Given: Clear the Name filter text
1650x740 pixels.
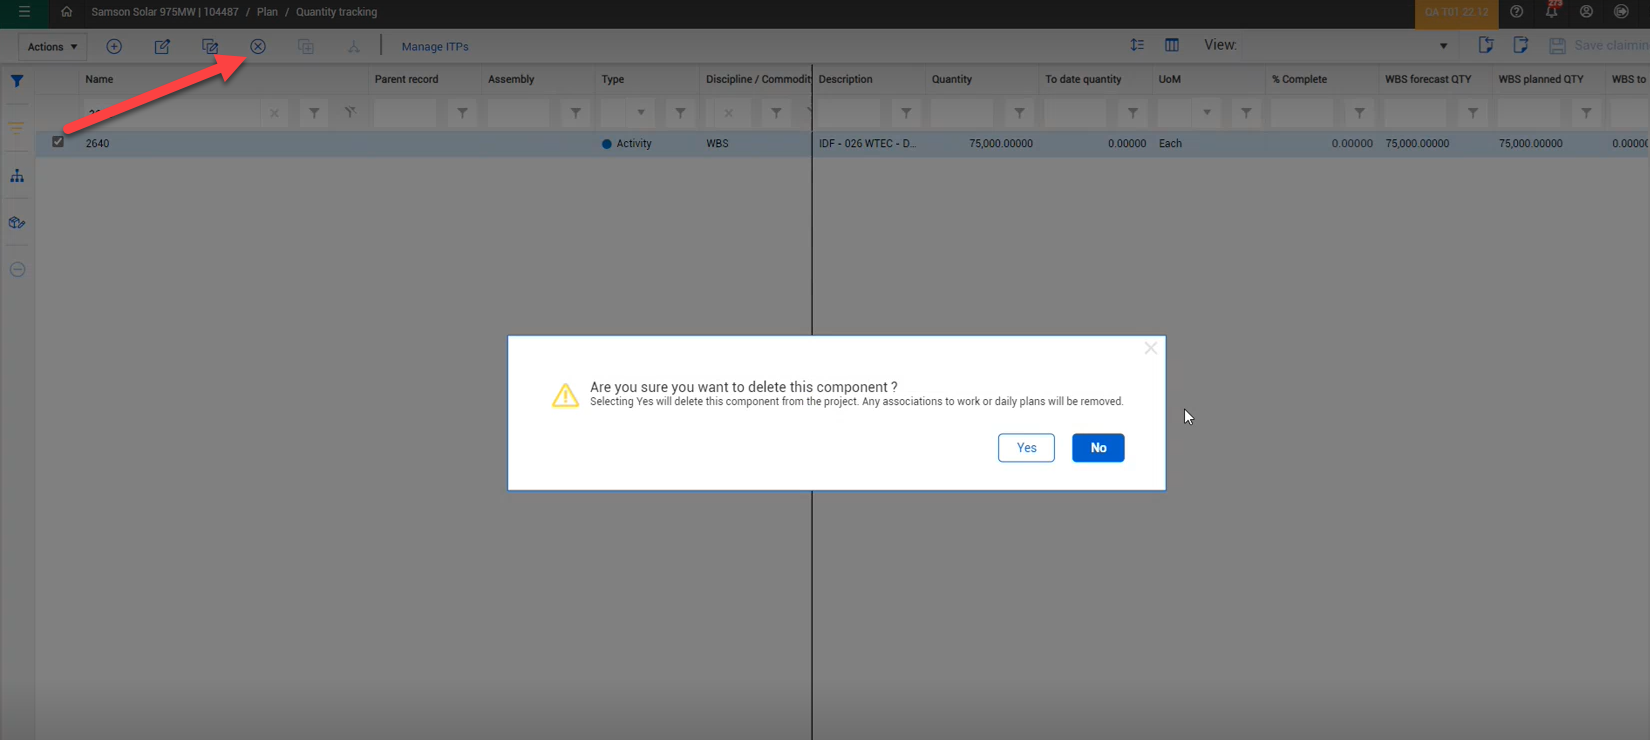Looking at the screenshot, I should 274,113.
